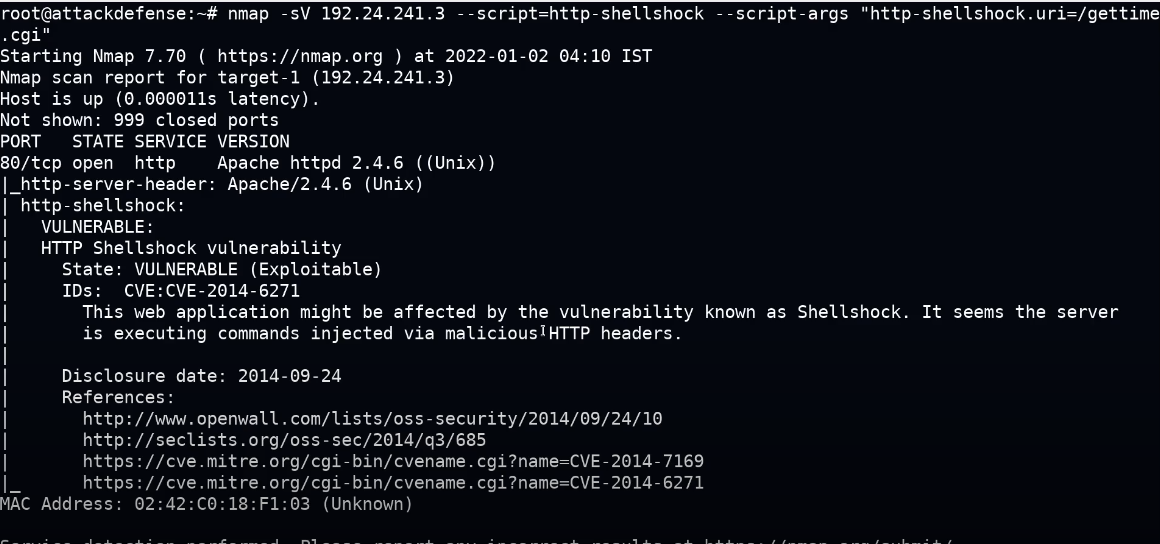Open the openwall.com oss-security reference link
1160x544 pixels.
(372, 419)
